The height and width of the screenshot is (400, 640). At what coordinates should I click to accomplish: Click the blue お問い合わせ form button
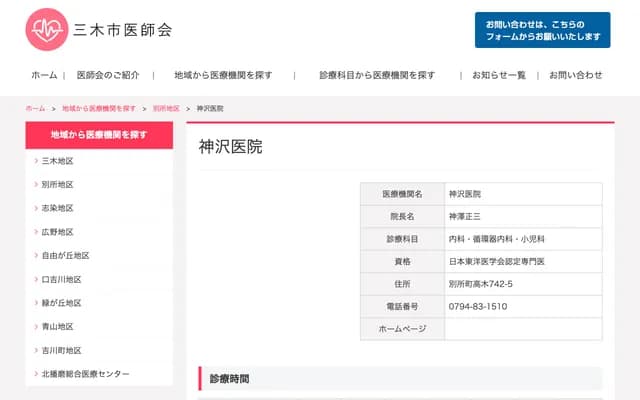542,30
